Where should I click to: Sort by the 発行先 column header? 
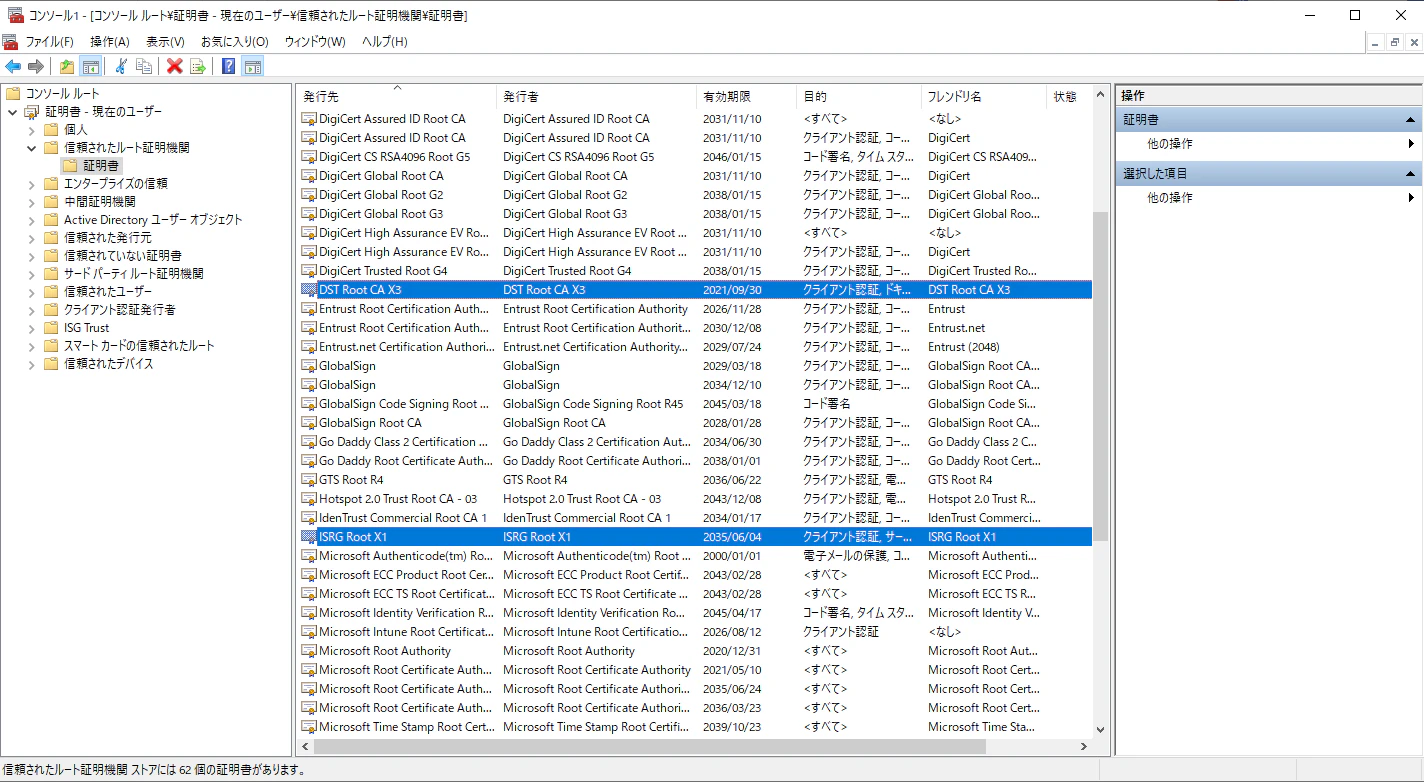(x=396, y=97)
